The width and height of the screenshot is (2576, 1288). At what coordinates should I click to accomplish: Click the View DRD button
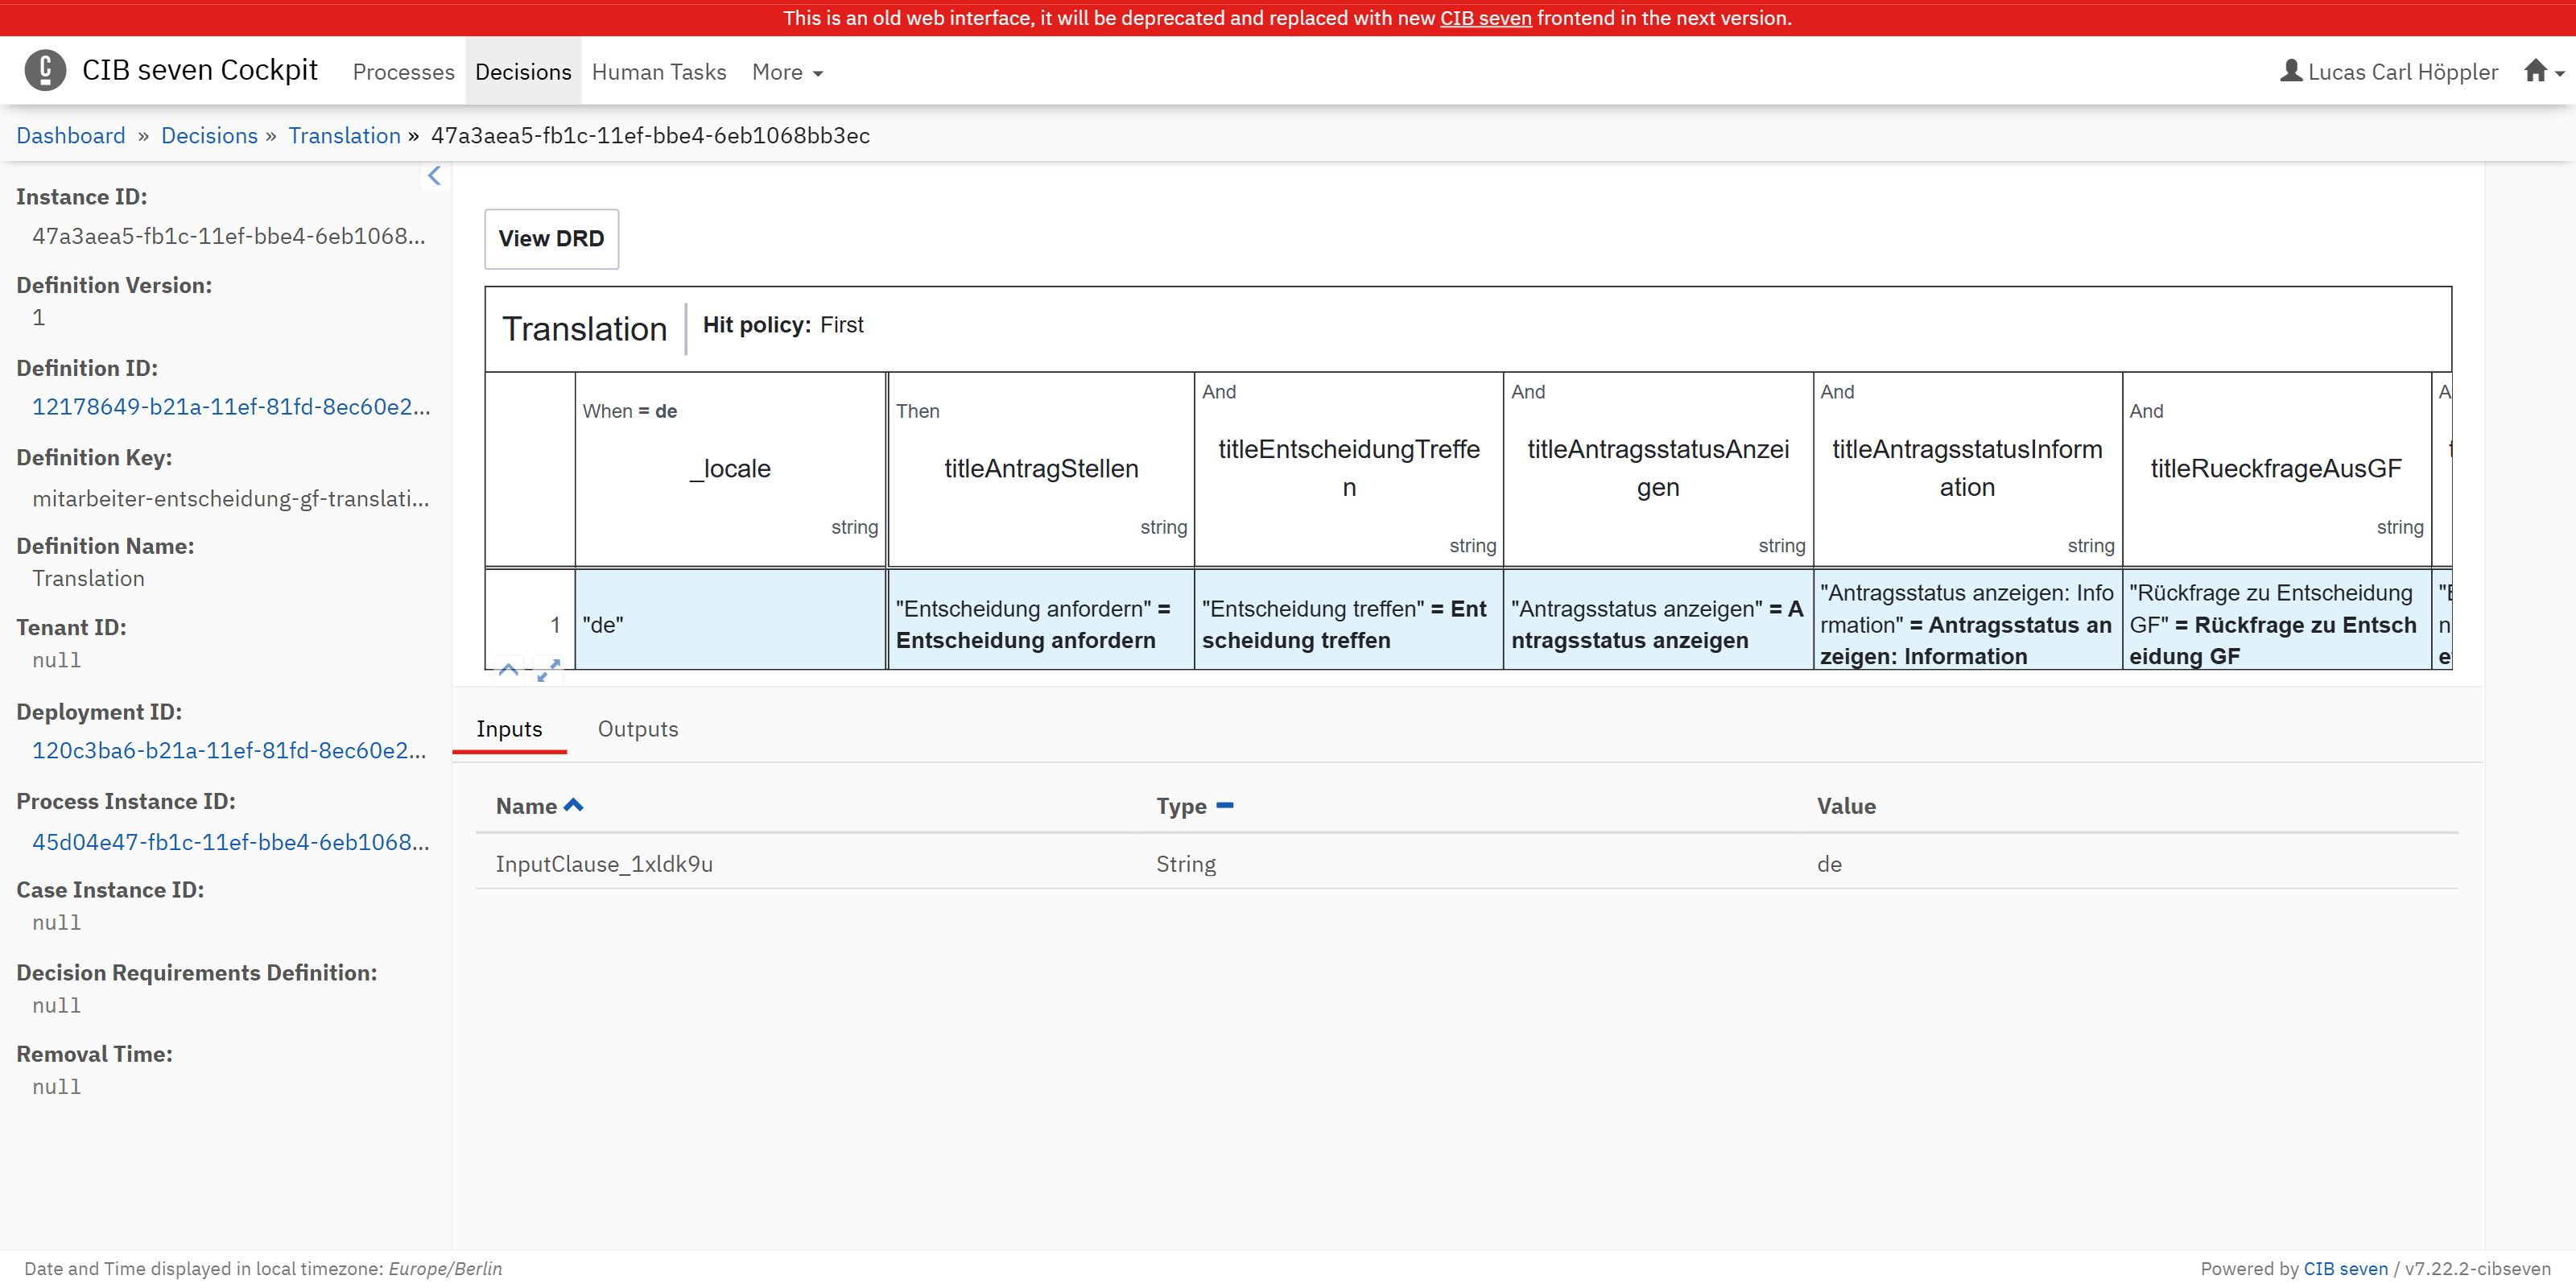(x=551, y=239)
